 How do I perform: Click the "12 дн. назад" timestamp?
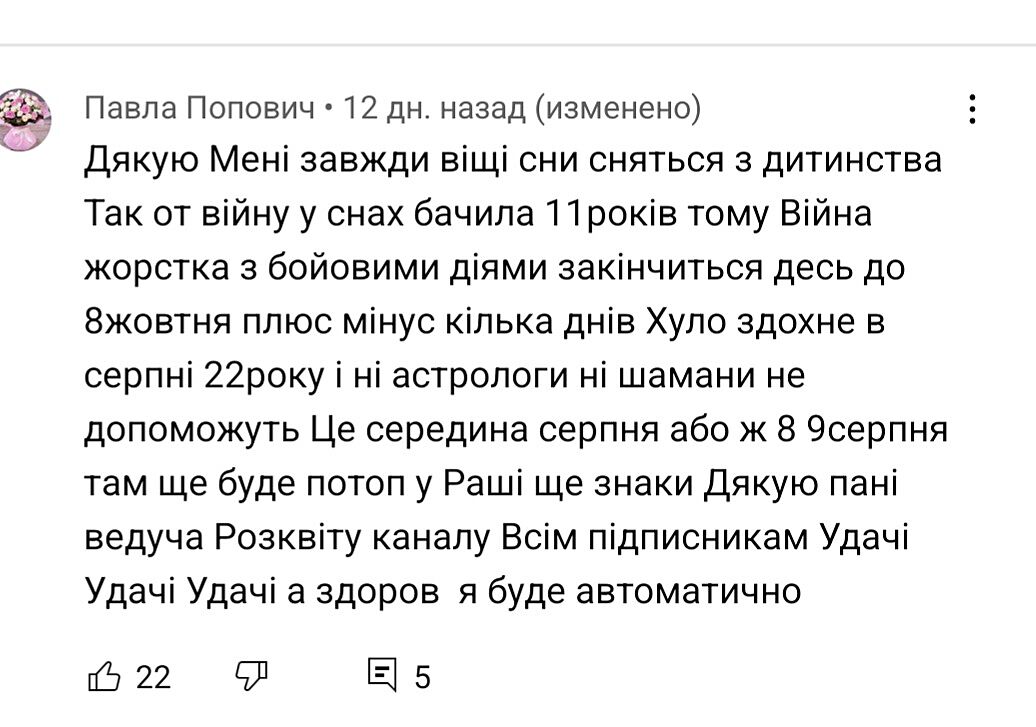click(434, 107)
